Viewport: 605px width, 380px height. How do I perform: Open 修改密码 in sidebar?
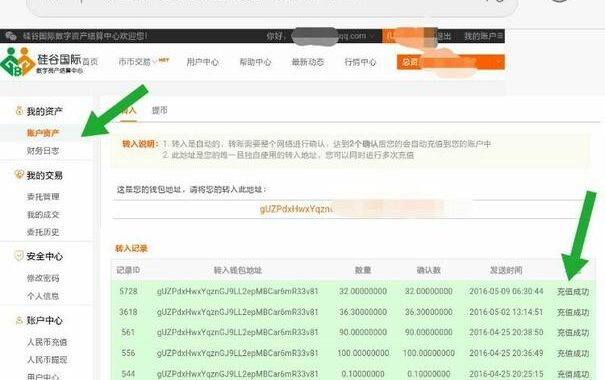[43, 278]
